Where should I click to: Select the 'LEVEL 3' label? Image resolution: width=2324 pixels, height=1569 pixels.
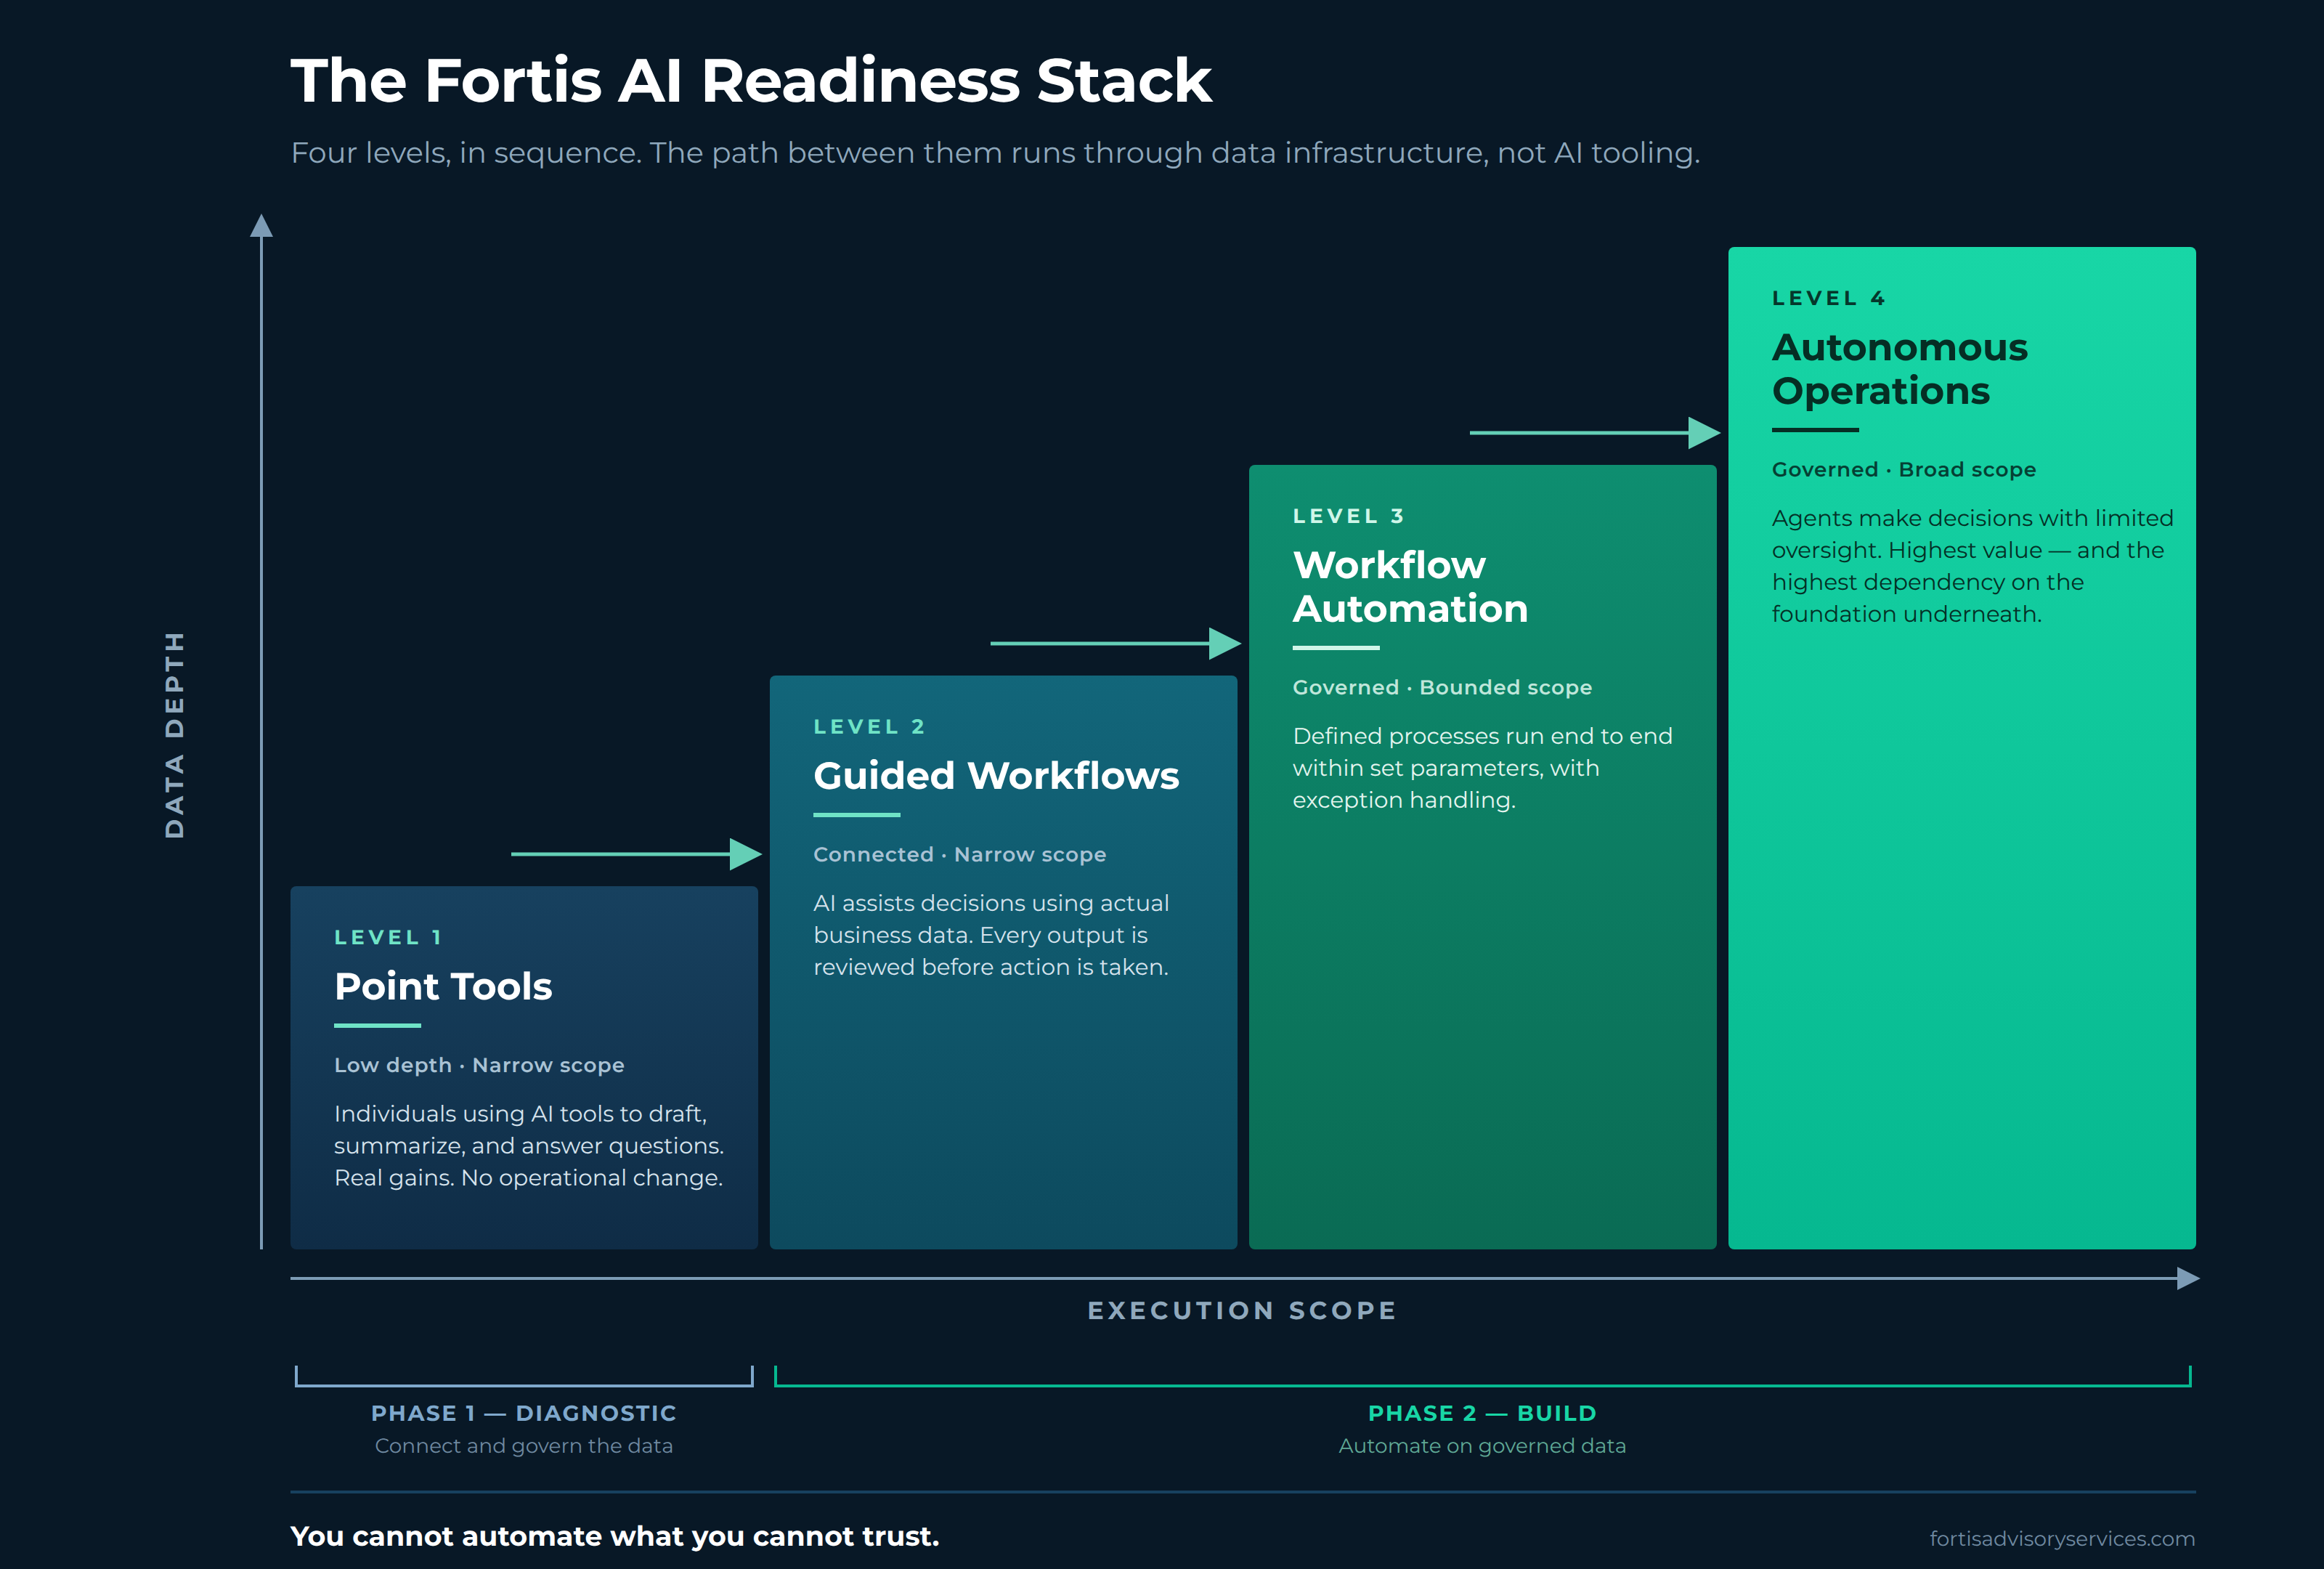pyautogui.click(x=1349, y=516)
